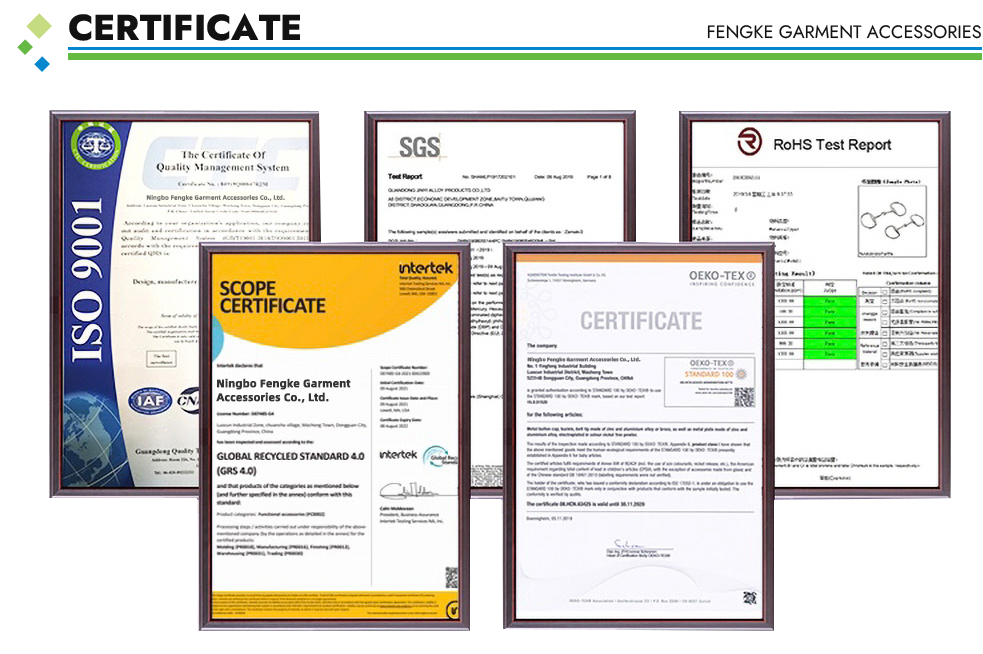Click the SGS logo on the test report

419,147
